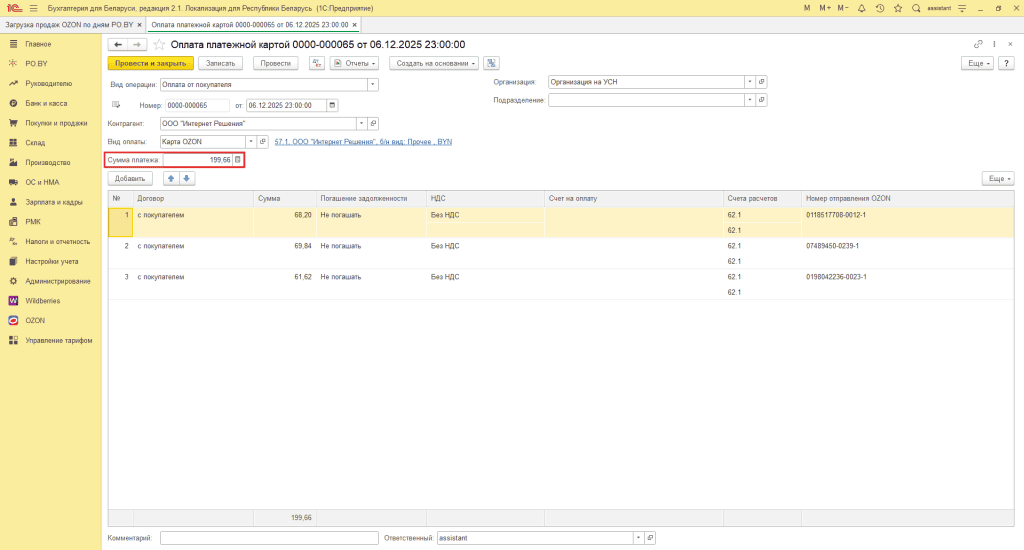Viewport: 1024px width, 550px height.
Task: Go back with left arrow
Action: click(x=118, y=44)
